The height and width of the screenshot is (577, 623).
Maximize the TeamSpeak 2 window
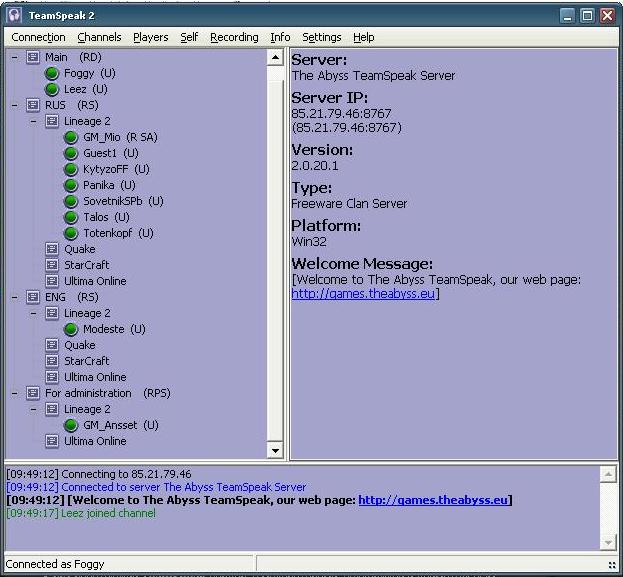tap(587, 16)
